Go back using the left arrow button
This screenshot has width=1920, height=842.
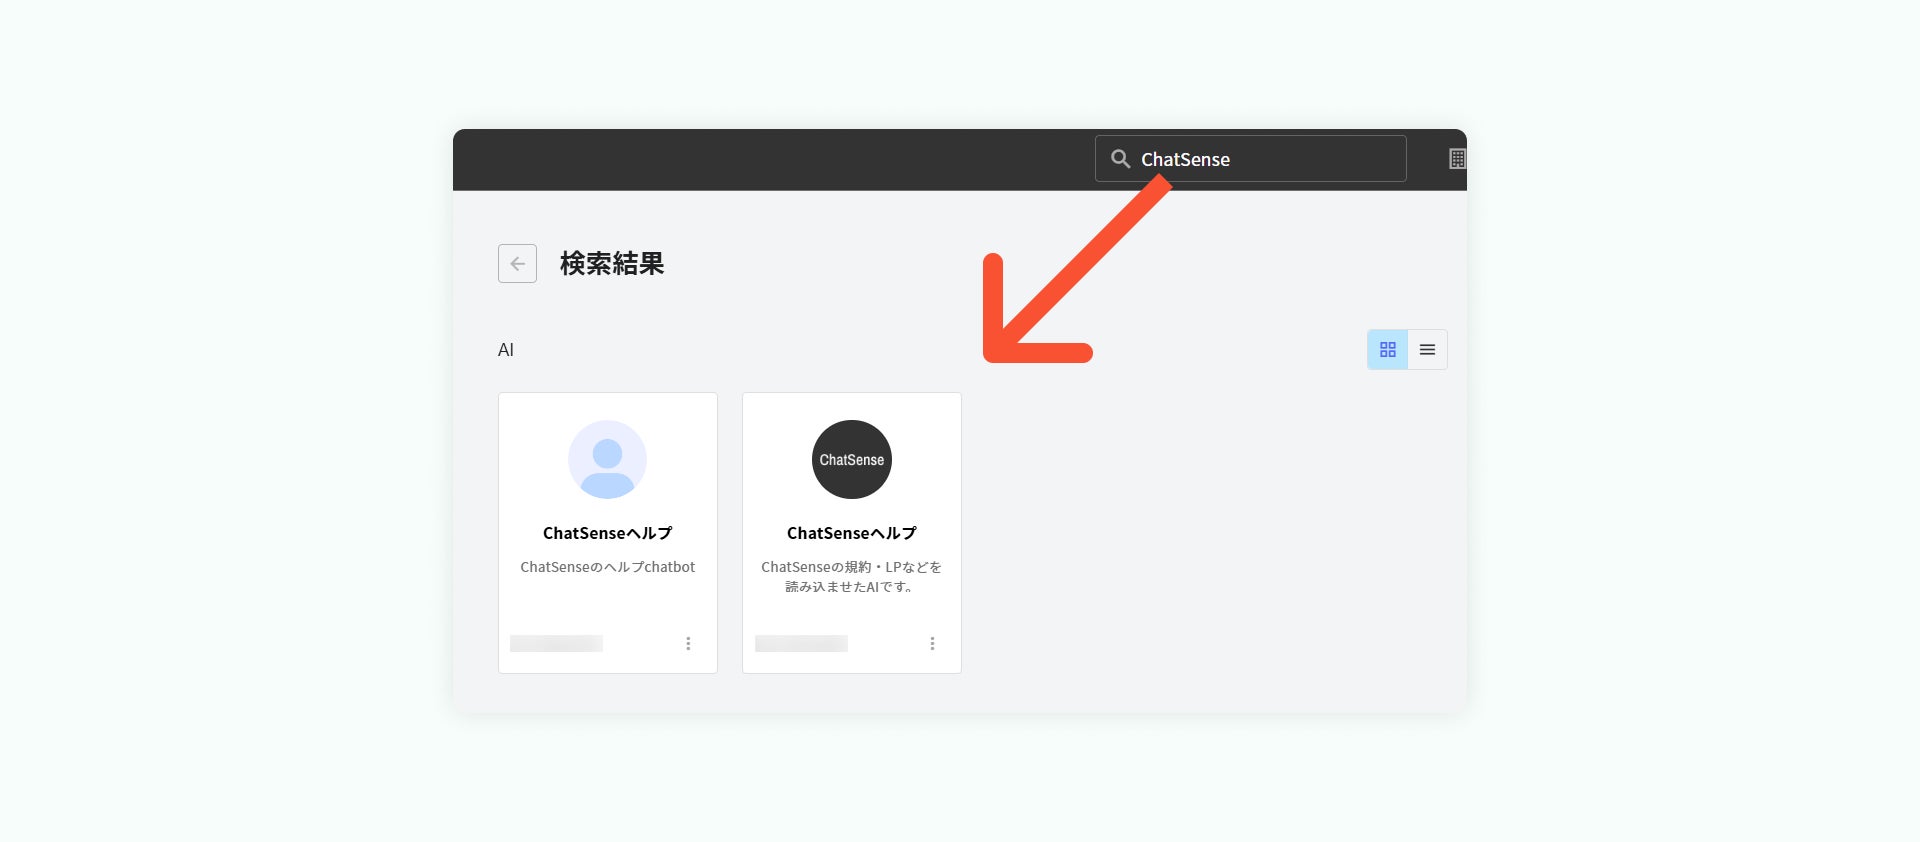pos(517,264)
